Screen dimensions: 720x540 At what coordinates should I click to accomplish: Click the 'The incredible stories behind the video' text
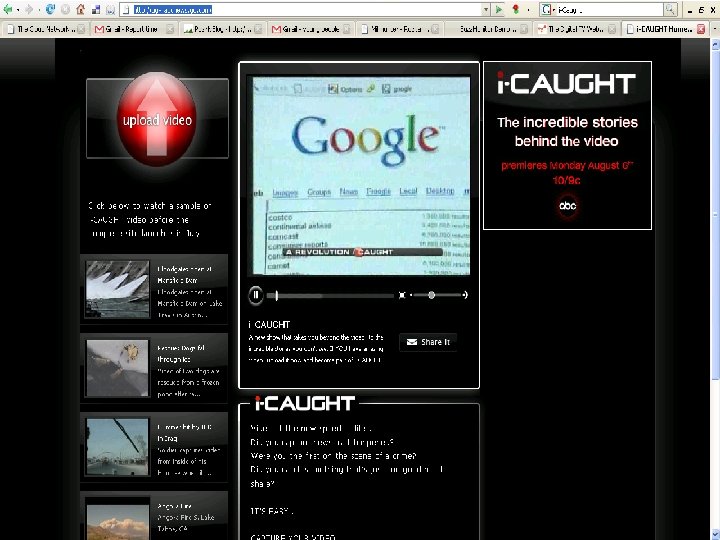[567, 132]
